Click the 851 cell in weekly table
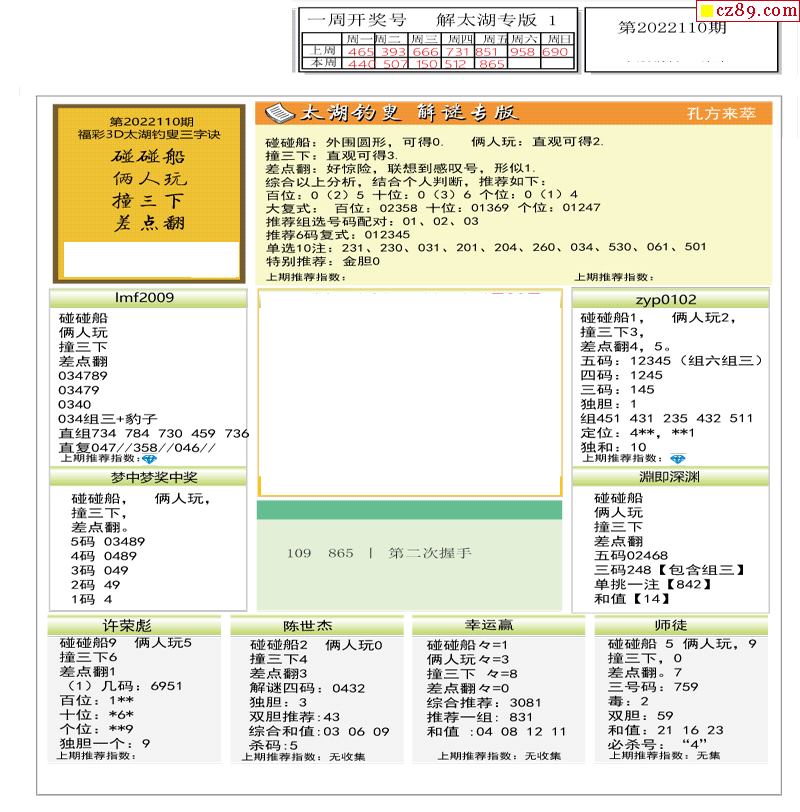 point(490,52)
